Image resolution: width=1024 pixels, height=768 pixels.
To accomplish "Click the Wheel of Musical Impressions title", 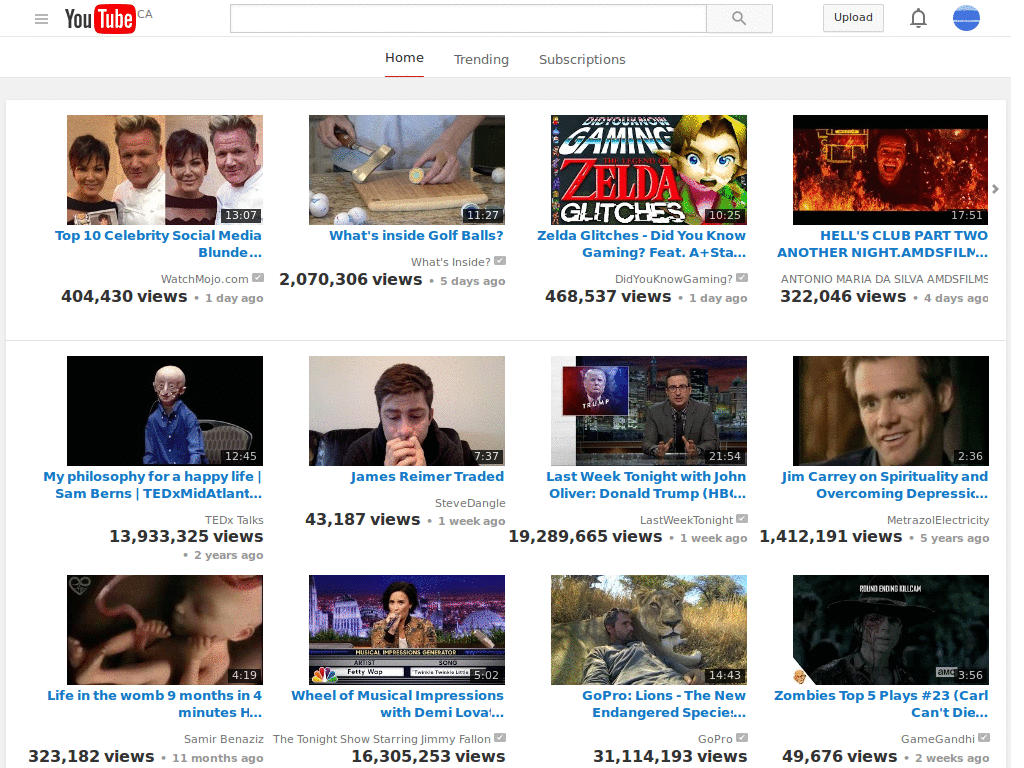I will point(398,703).
